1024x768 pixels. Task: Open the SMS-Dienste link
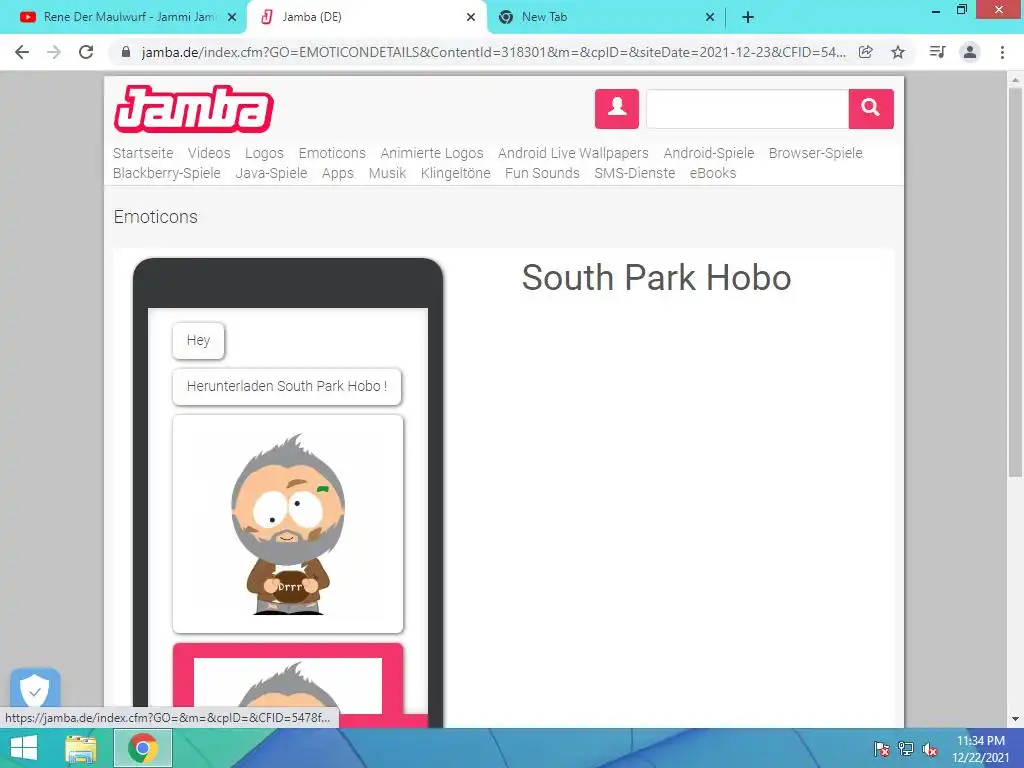(x=635, y=173)
